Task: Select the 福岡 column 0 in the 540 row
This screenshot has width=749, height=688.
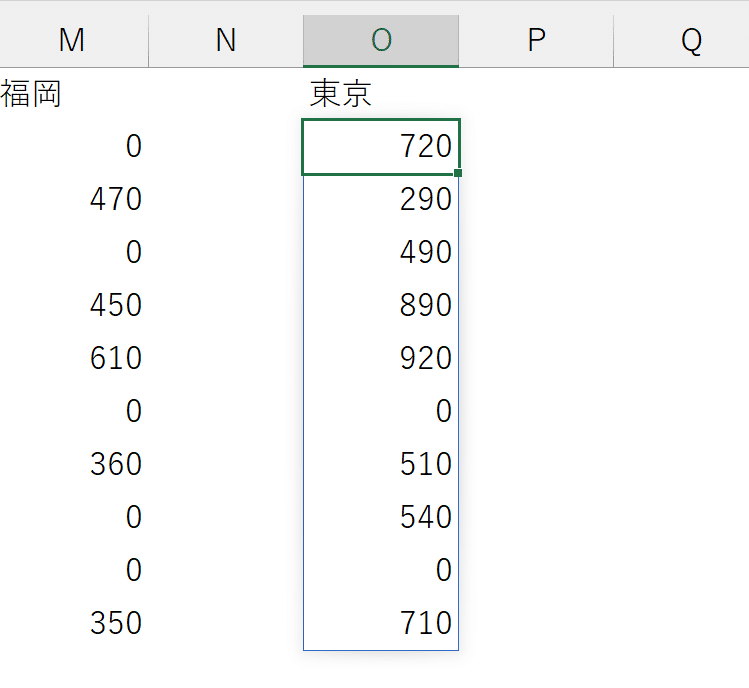Action: tap(74, 517)
